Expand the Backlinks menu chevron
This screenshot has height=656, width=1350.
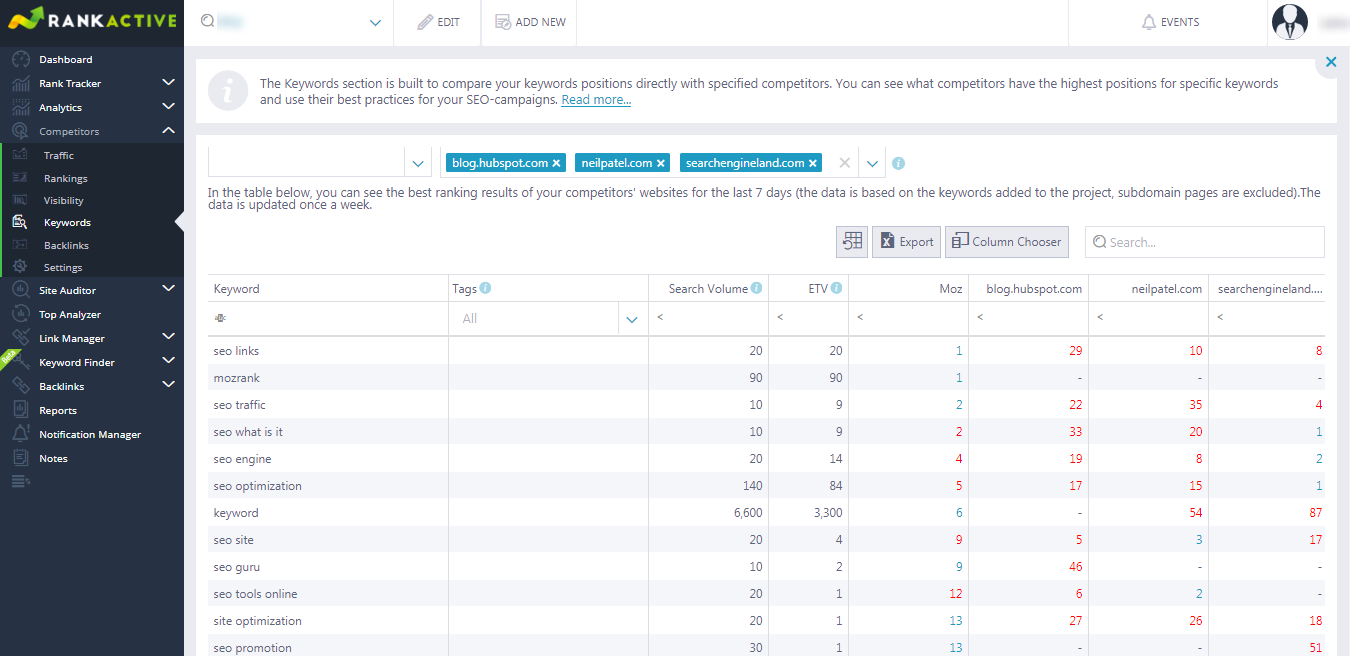click(168, 385)
